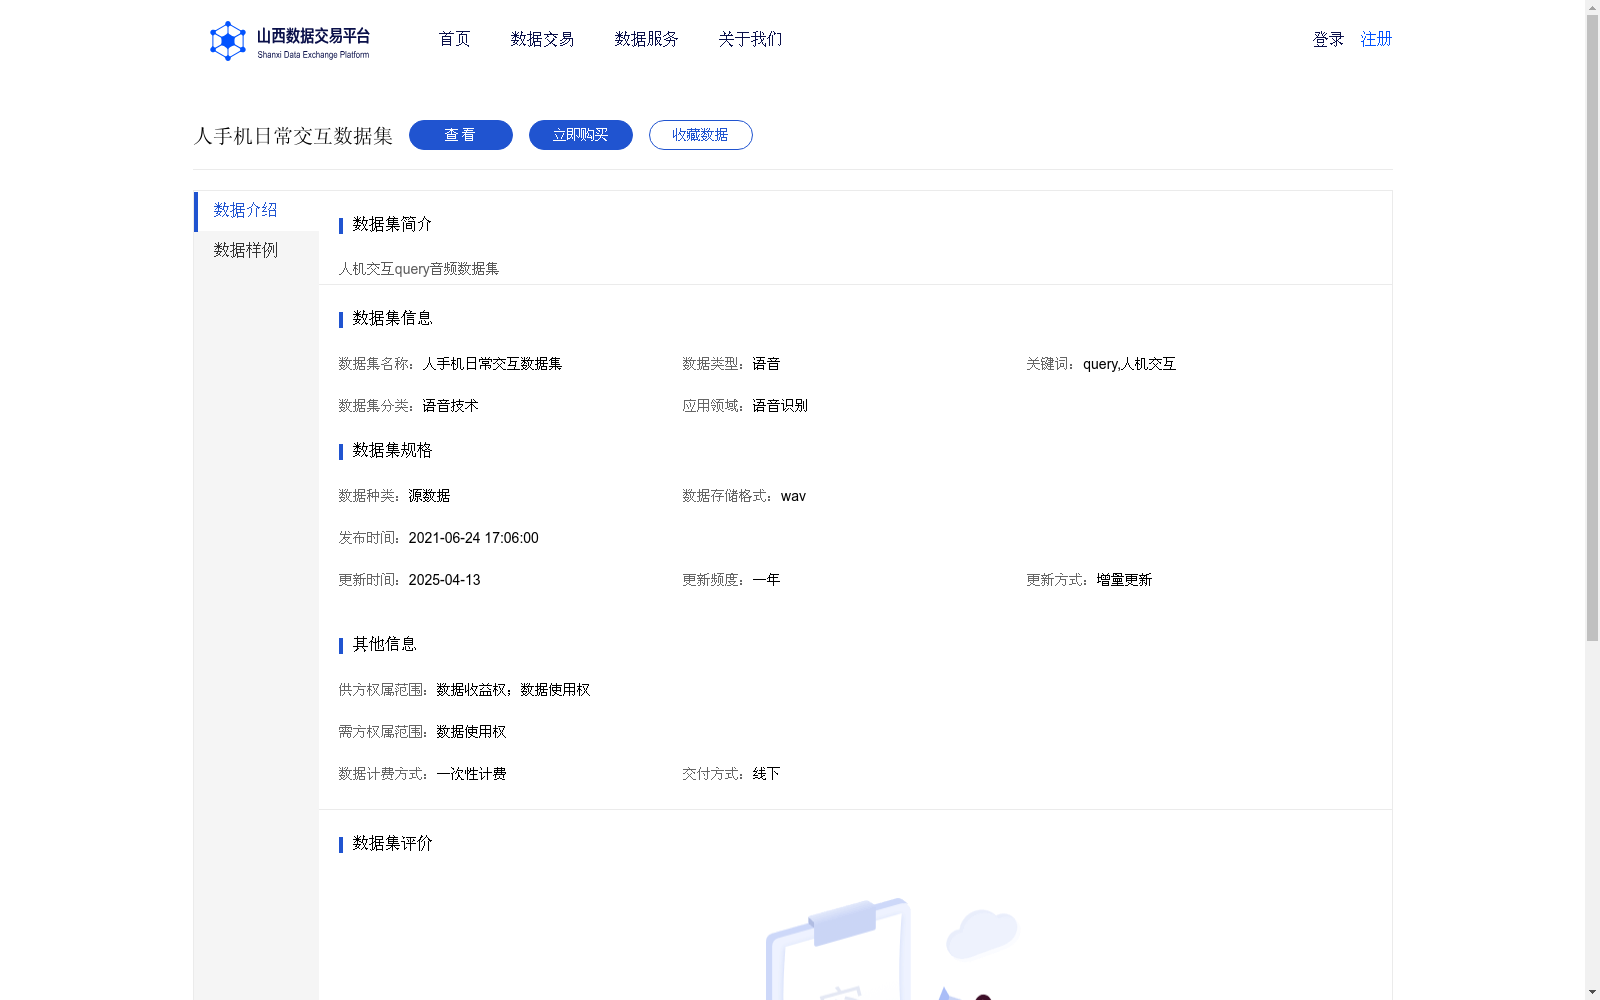The image size is (1600, 1000).
Task: Click the 查看 button
Action: (x=461, y=135)
